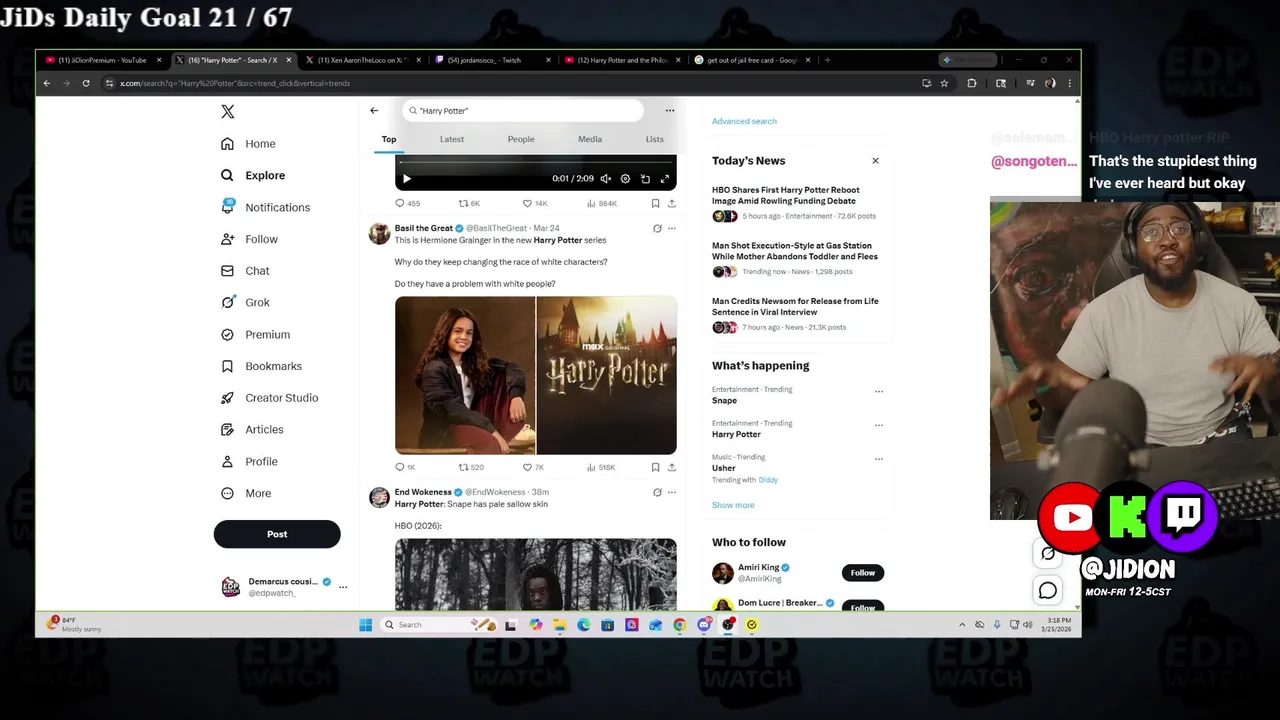Share Basil the Great post
Image resolution: width=1280 pixels, height=720 pixels.
point(671,467)
